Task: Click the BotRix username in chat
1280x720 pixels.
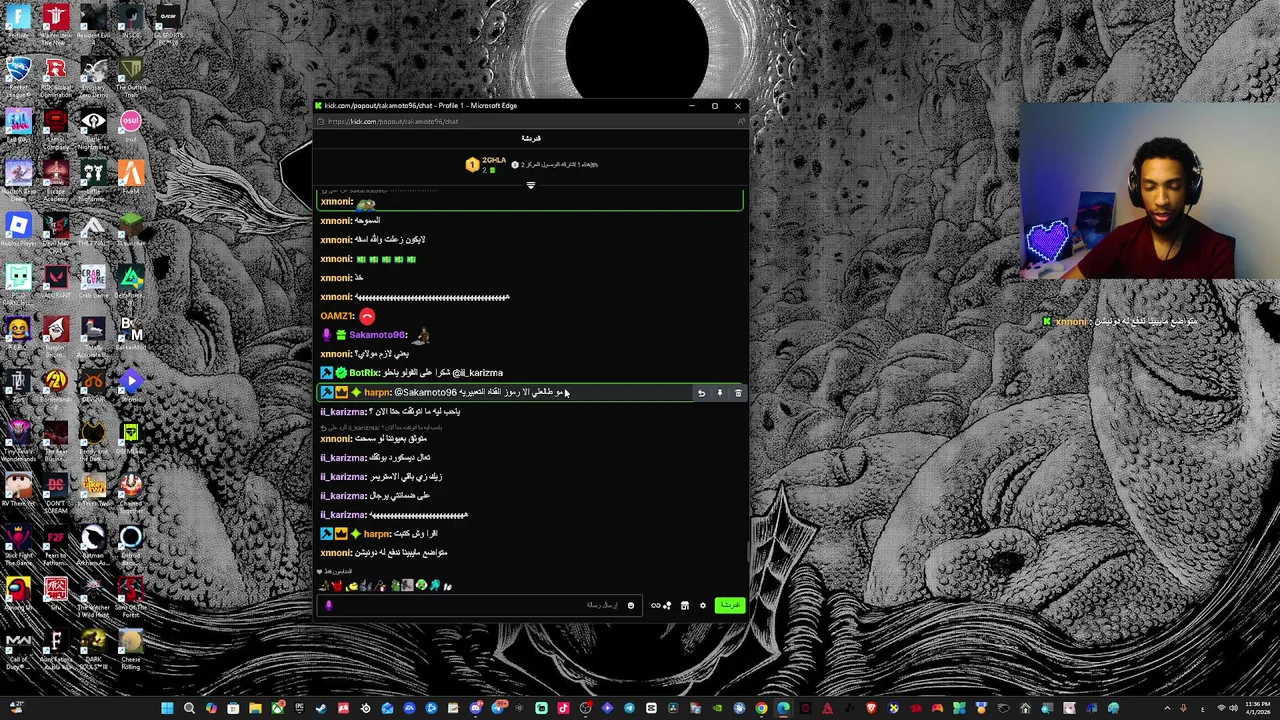Action: [363, 373]
